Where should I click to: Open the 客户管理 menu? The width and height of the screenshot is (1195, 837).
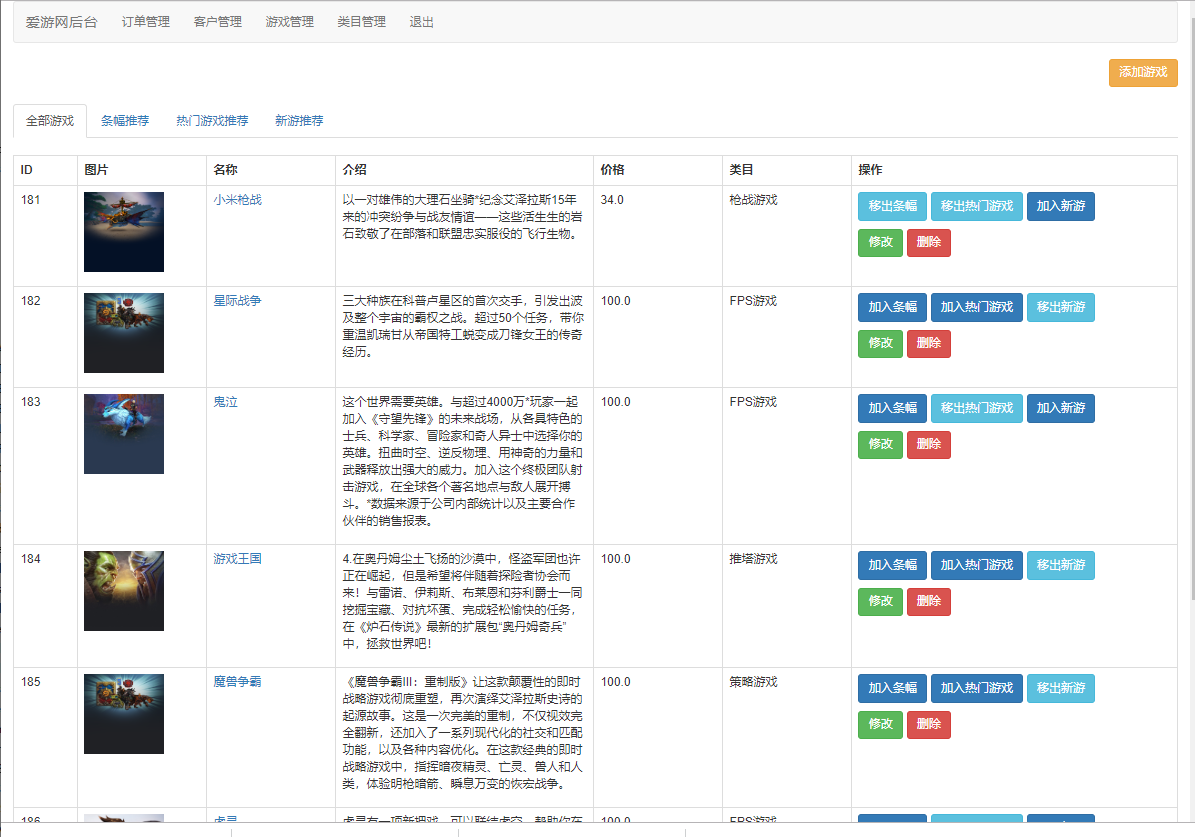pos(217,20)
